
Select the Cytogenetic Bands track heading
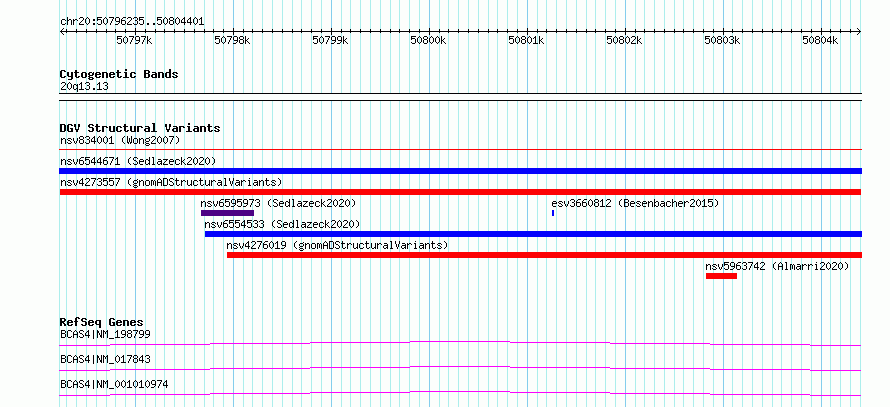(x=119, y=74)
